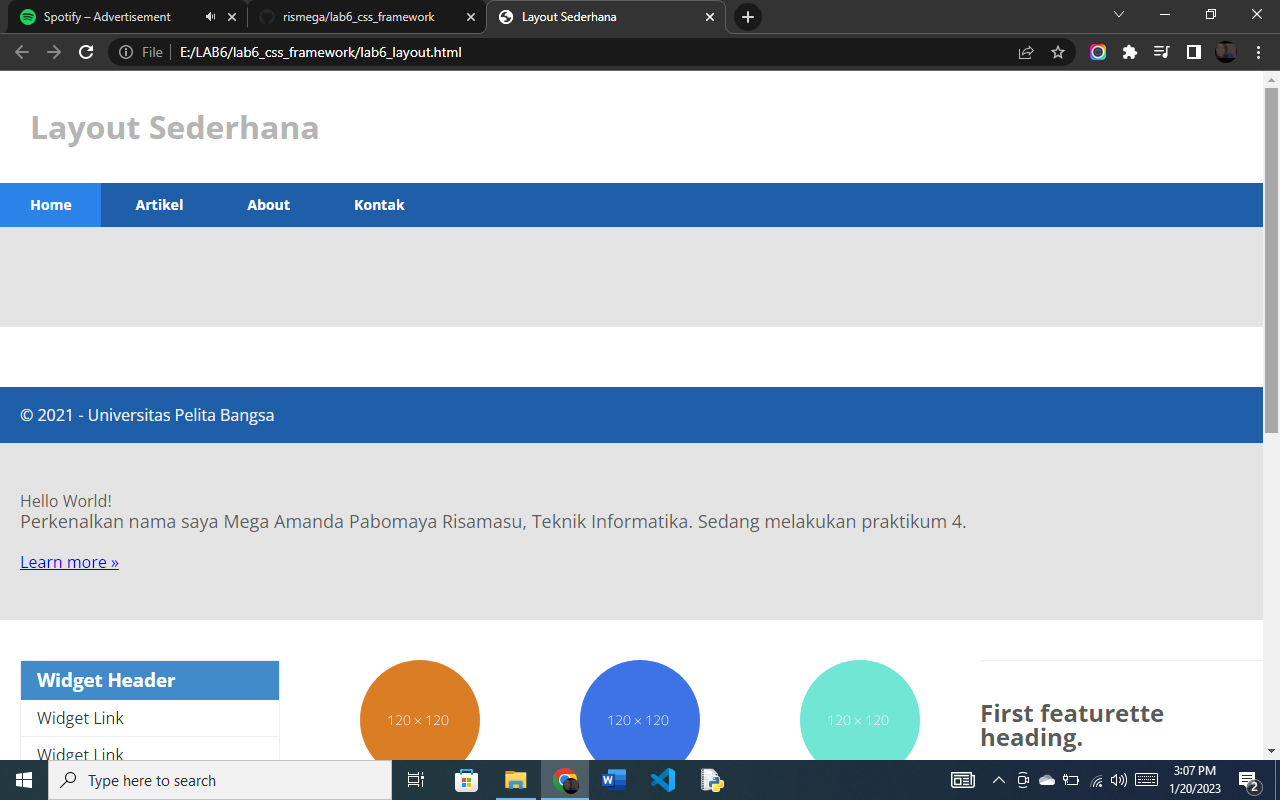Click the first Widget Link

(80, 718)
